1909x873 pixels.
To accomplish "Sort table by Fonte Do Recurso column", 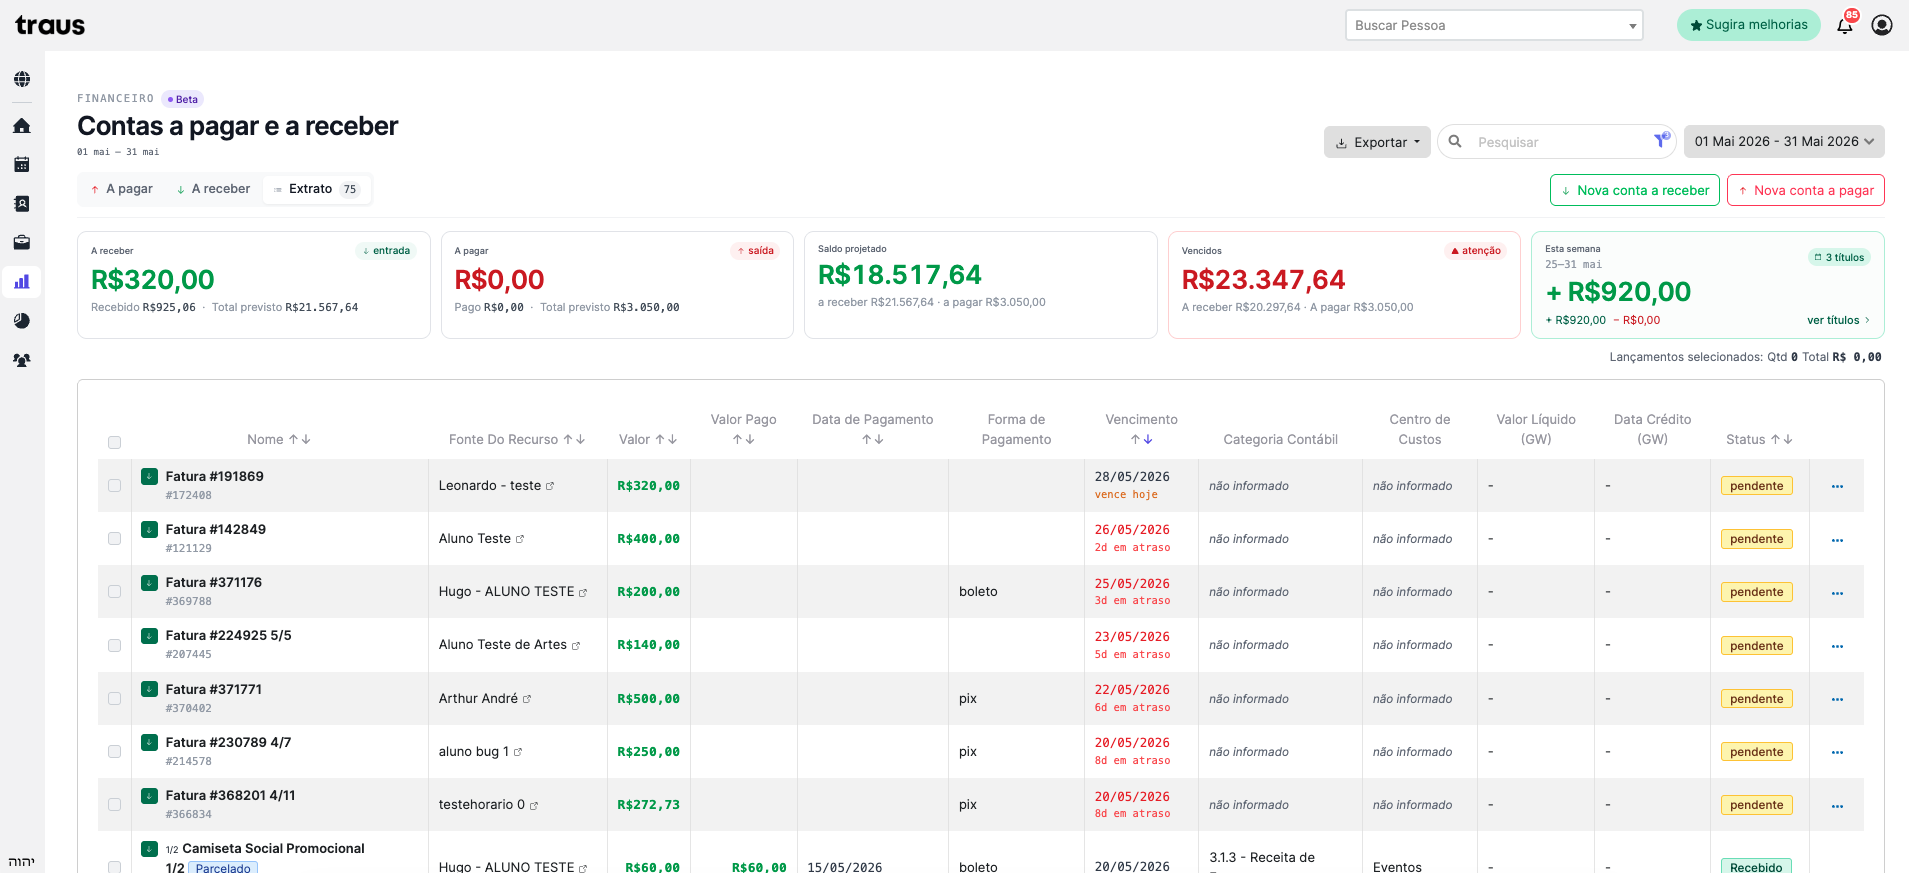I will 574,439.
